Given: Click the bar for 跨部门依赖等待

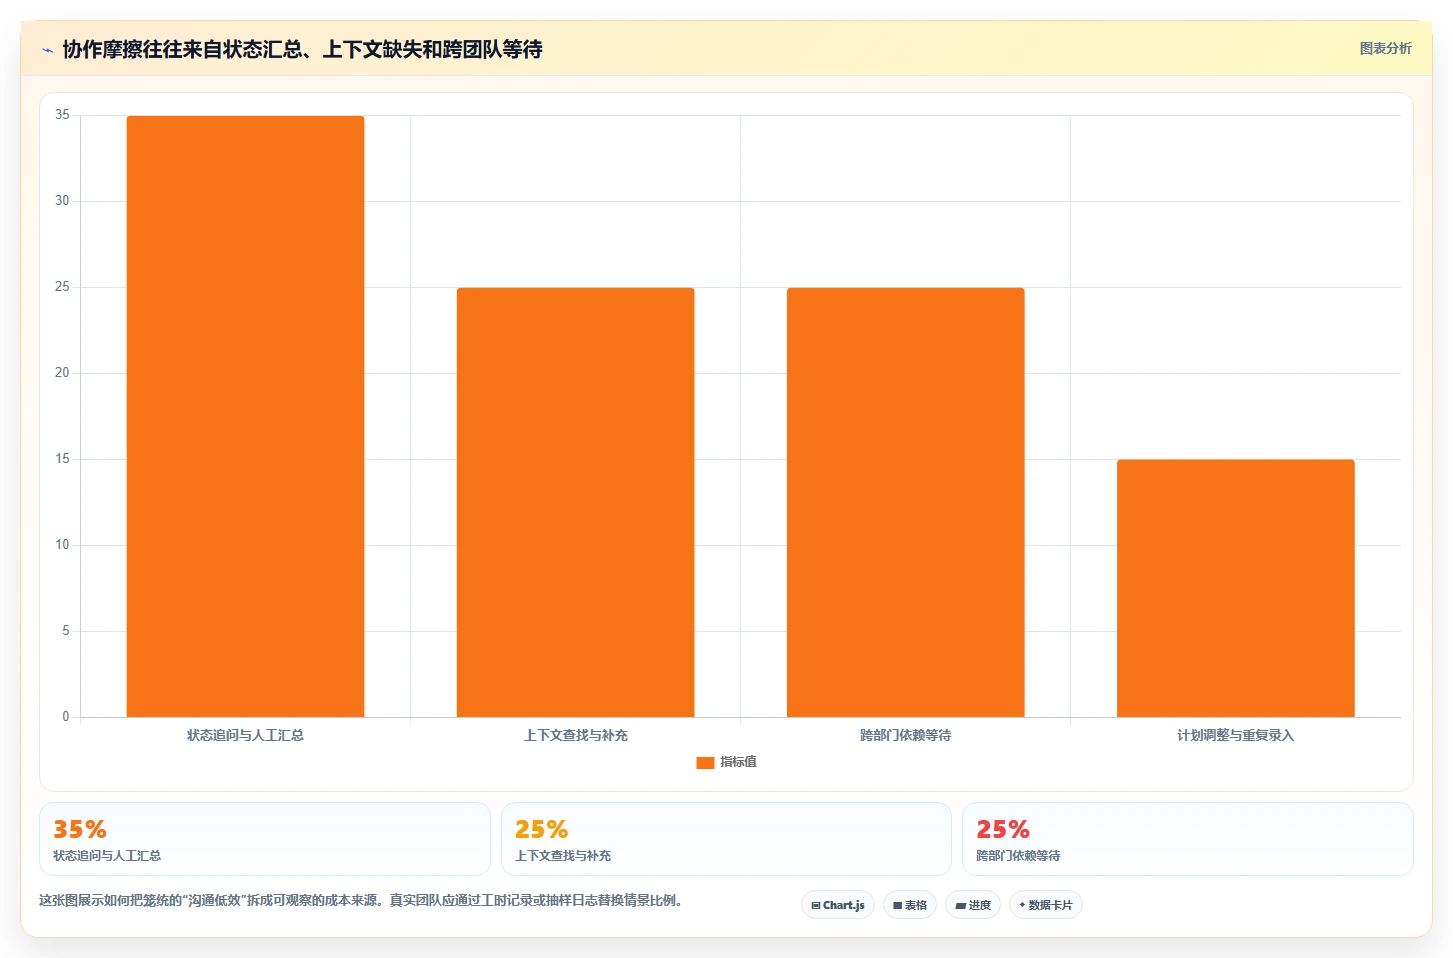Looking at the screenshot, I should tap(905, 502).
